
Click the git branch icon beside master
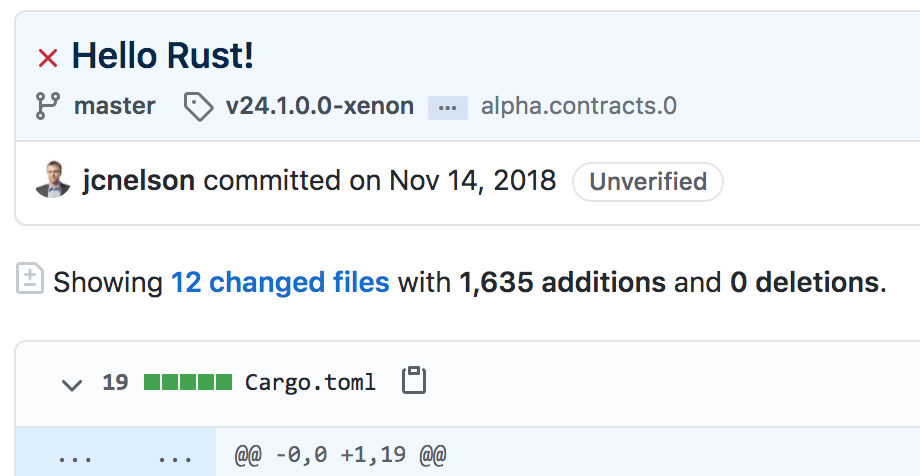click(48, 106)
